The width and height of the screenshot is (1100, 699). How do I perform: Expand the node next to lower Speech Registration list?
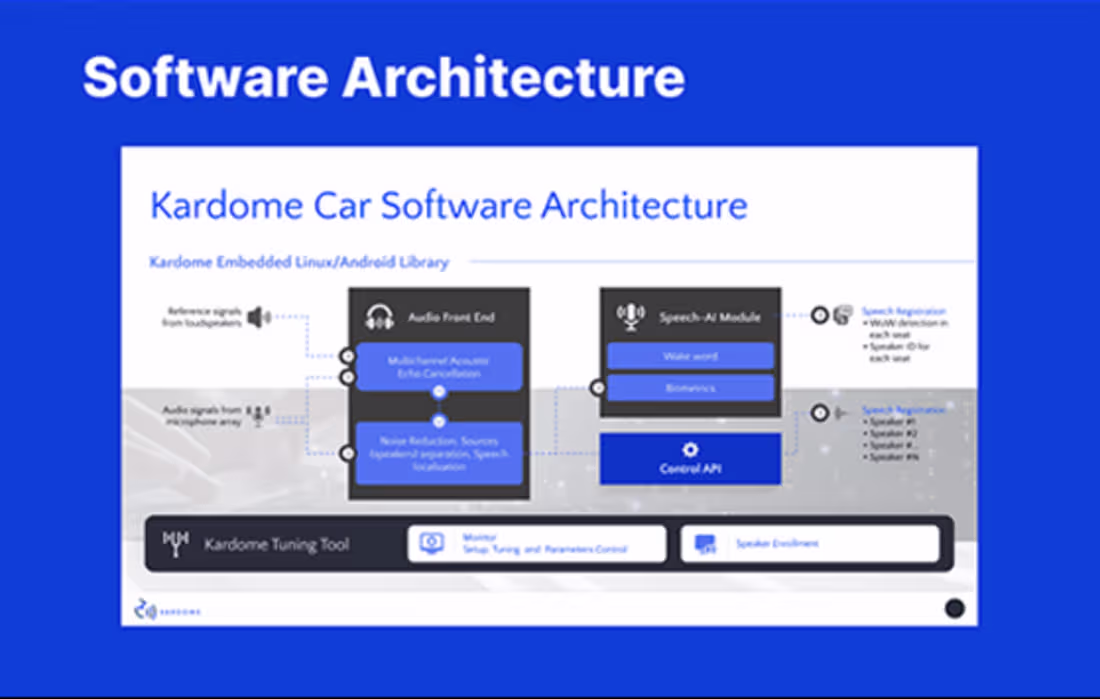pos(820,410)
